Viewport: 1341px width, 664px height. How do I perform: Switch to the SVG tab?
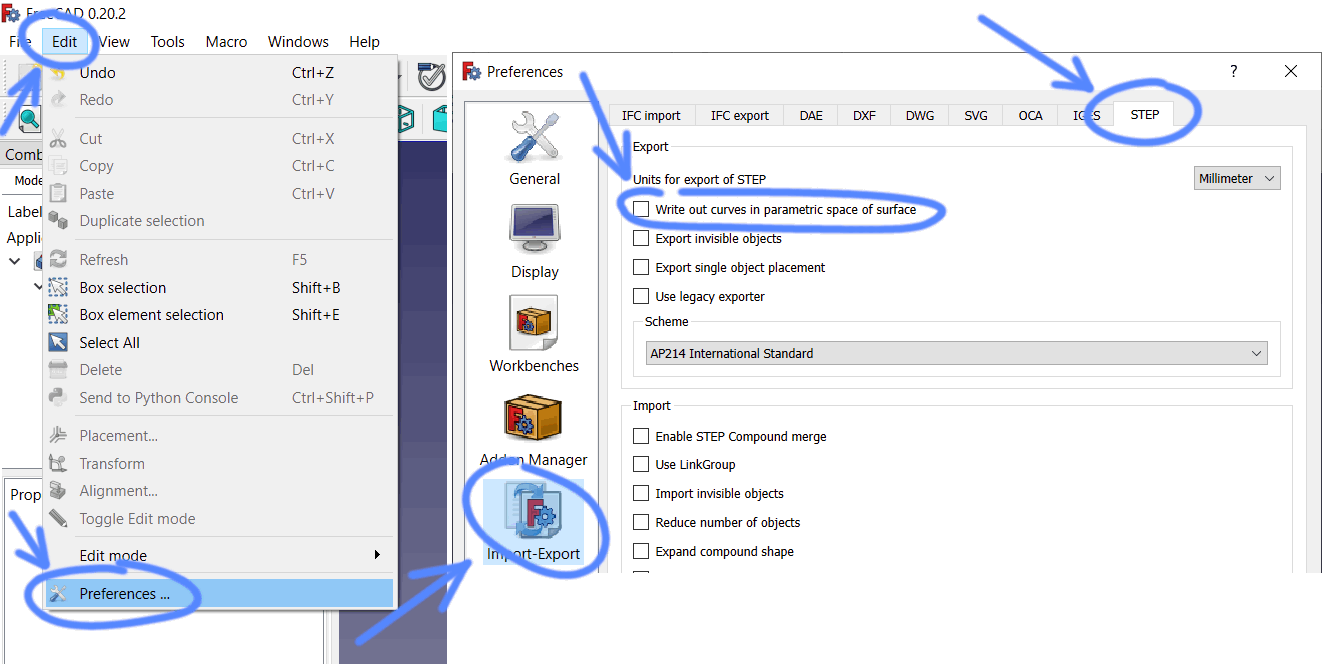point(976,115)
